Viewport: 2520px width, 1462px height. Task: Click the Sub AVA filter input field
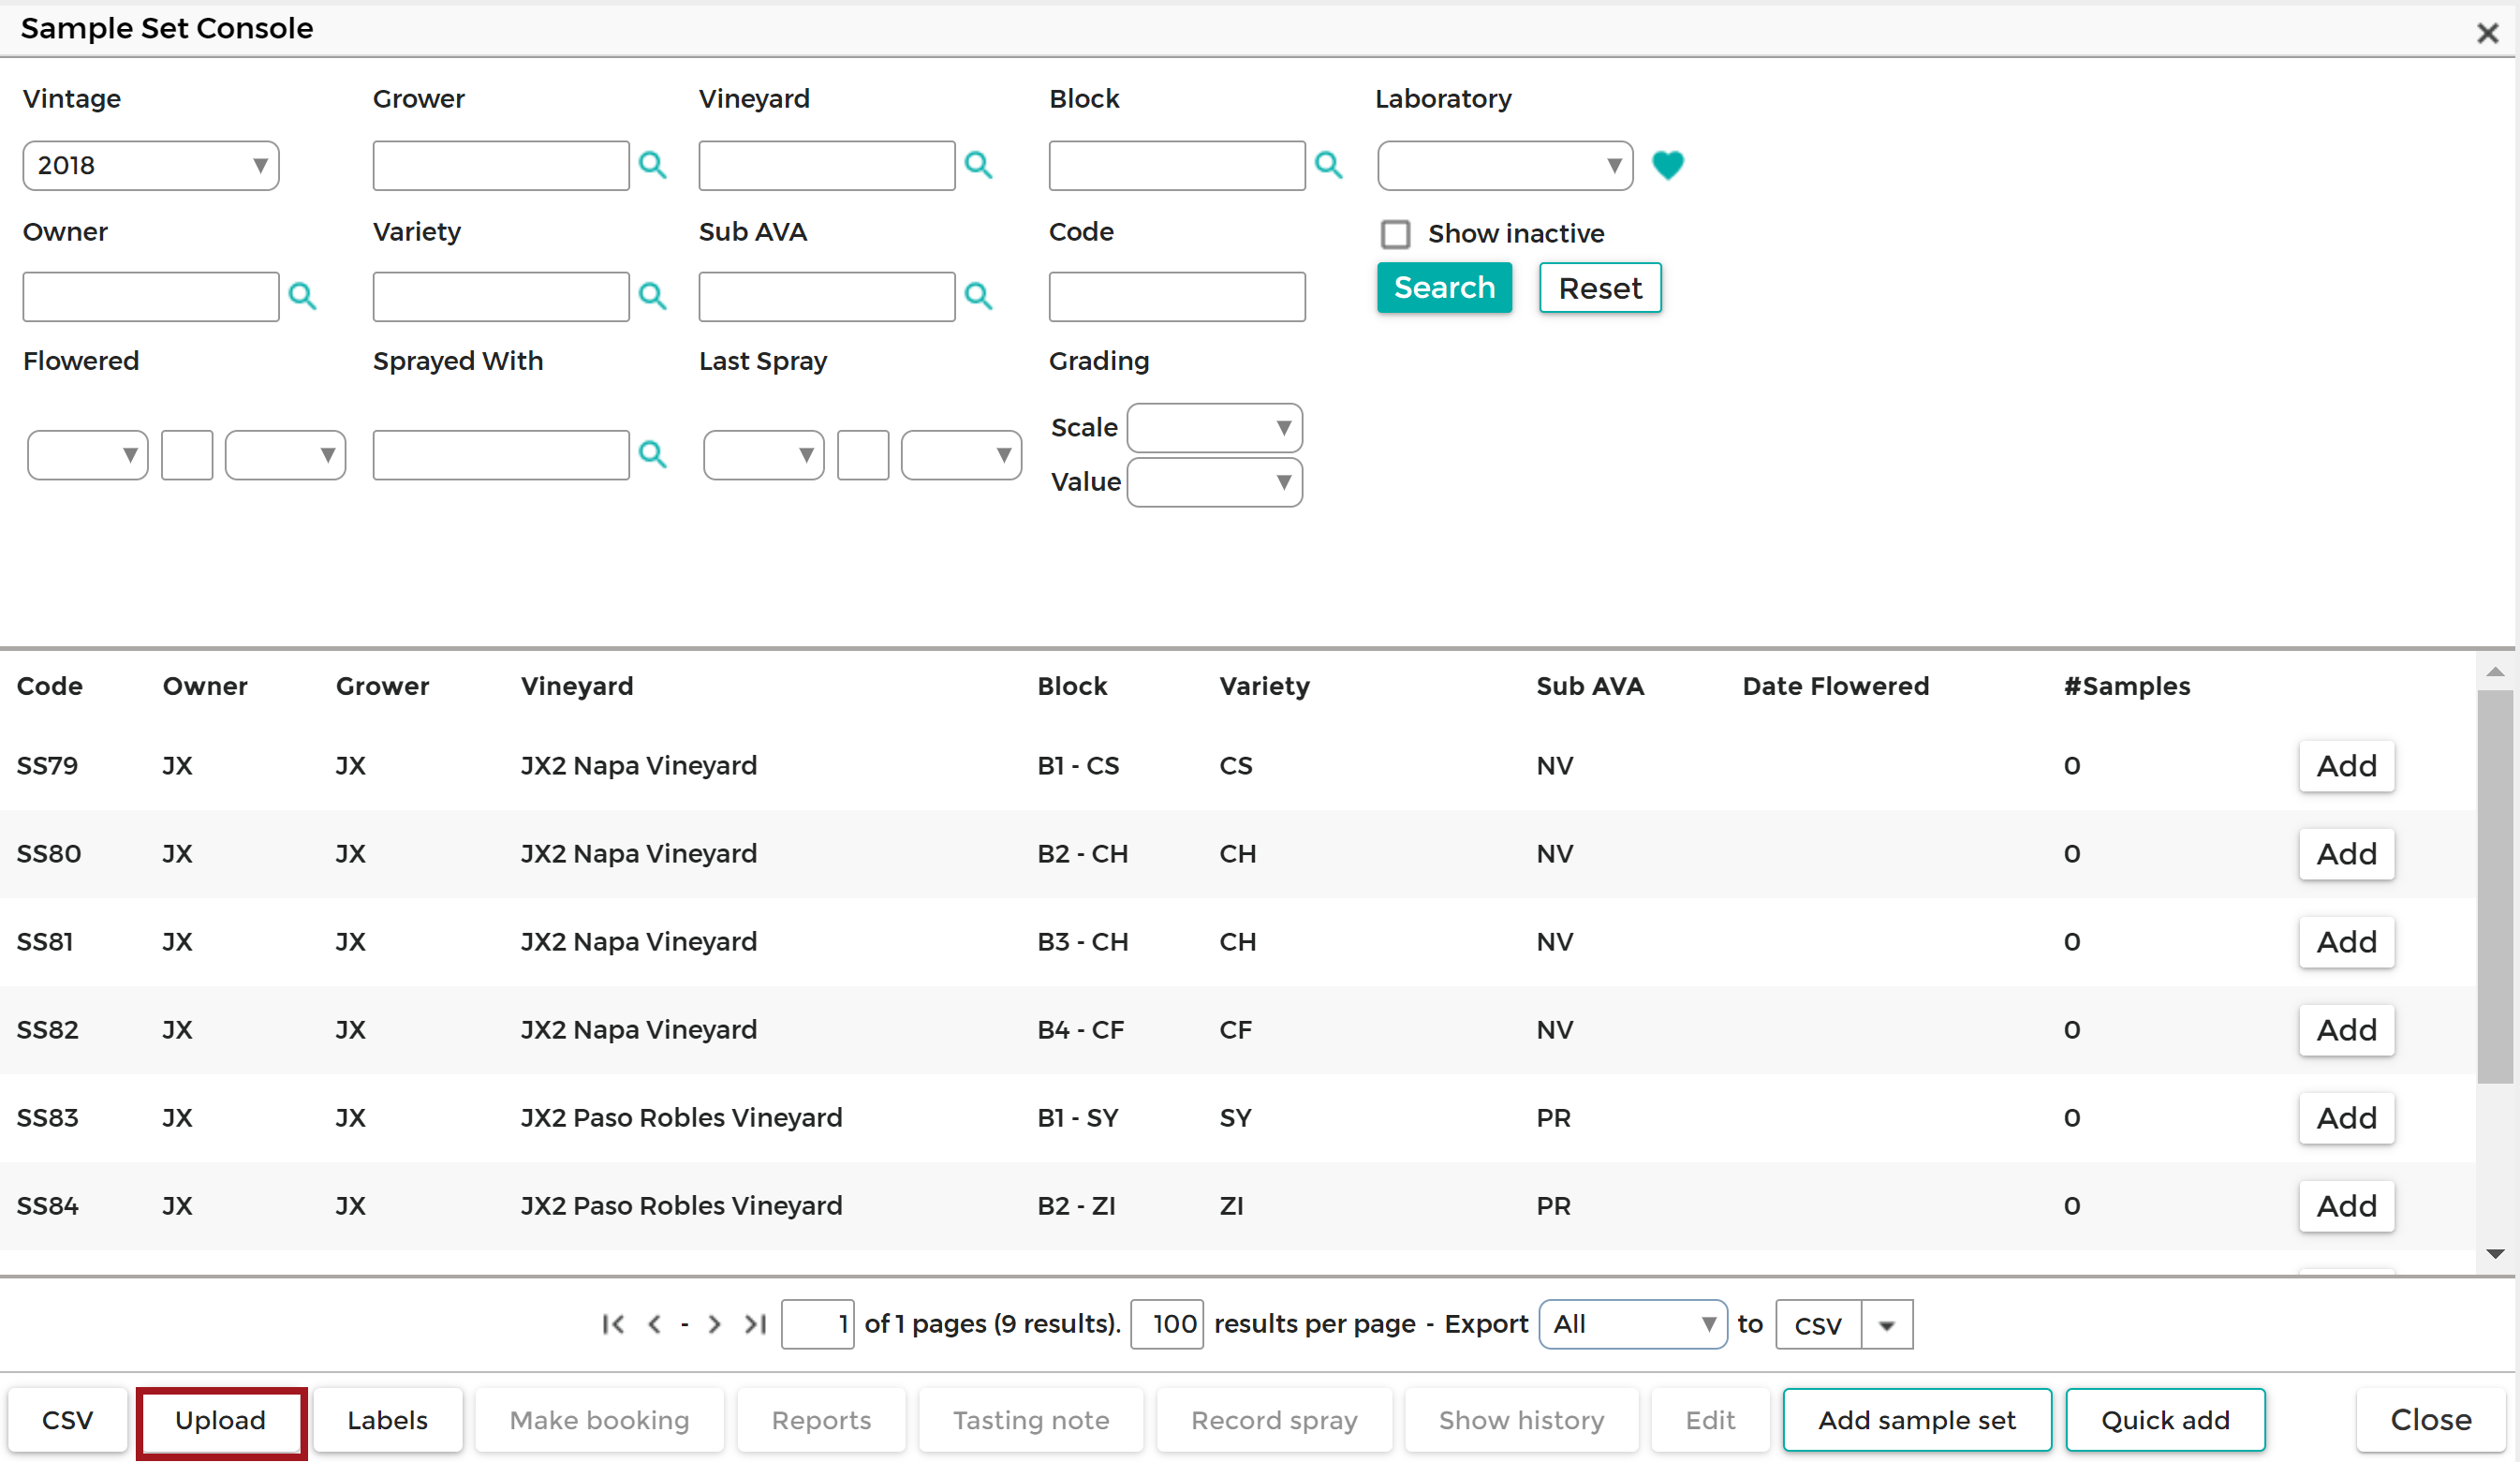click(x=827, y=297)
